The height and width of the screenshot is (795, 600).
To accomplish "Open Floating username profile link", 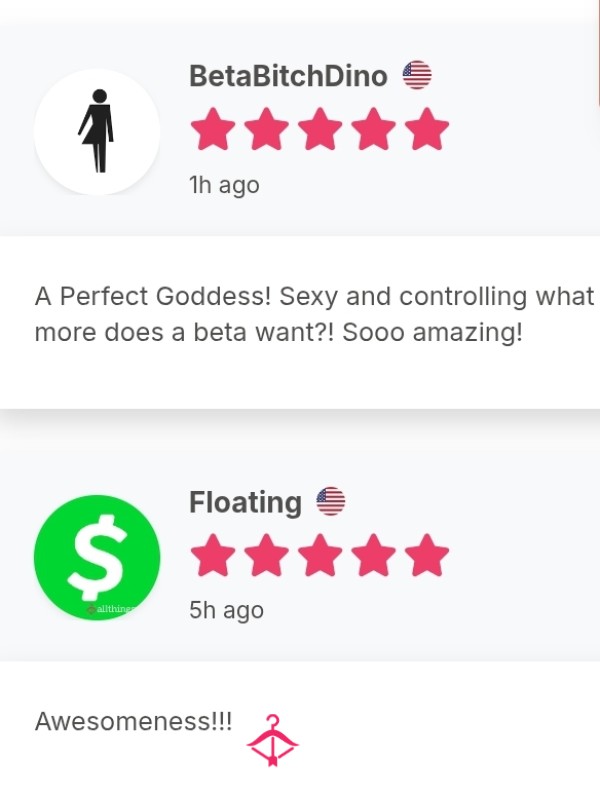I will (245, 502).
